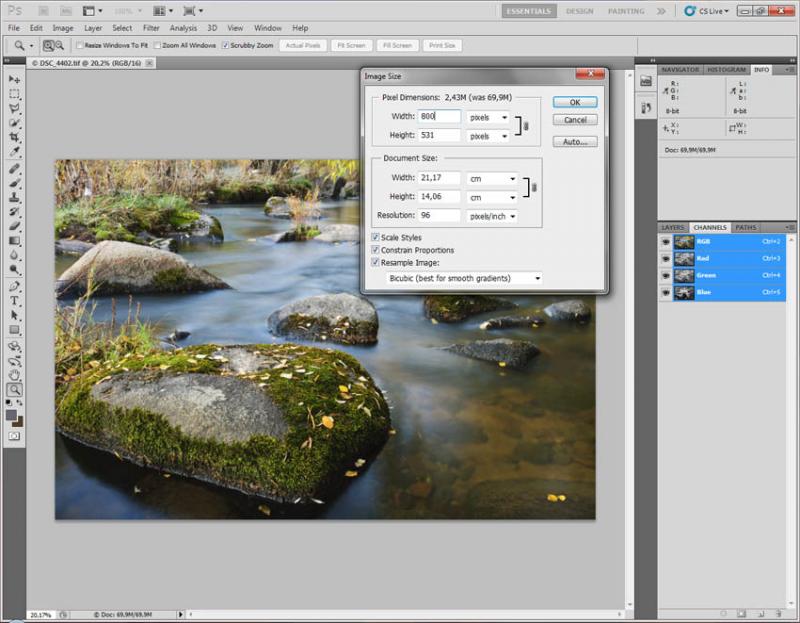Open document Width cm units dropdown
The image size is (800, 623).
click(492, 179)
